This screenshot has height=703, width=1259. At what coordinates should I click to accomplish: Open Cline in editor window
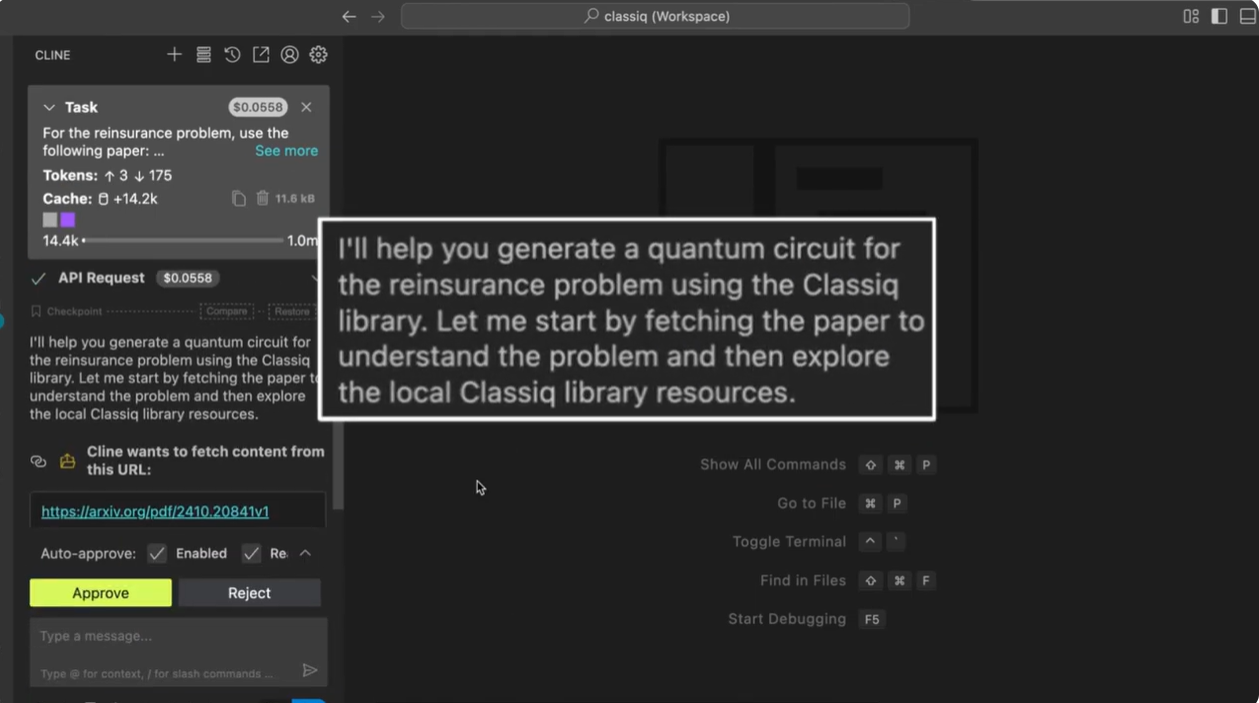pyautogui.click(x=261, y=54)
